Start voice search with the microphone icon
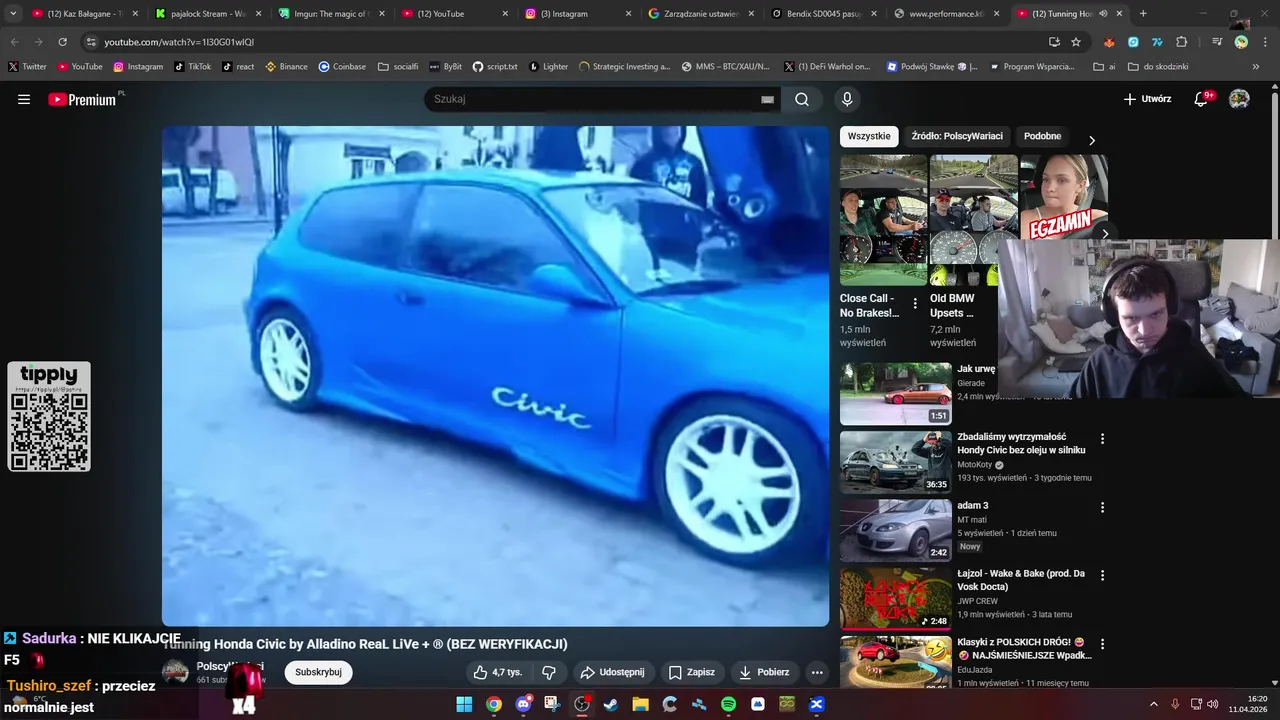 pos(847,99)
